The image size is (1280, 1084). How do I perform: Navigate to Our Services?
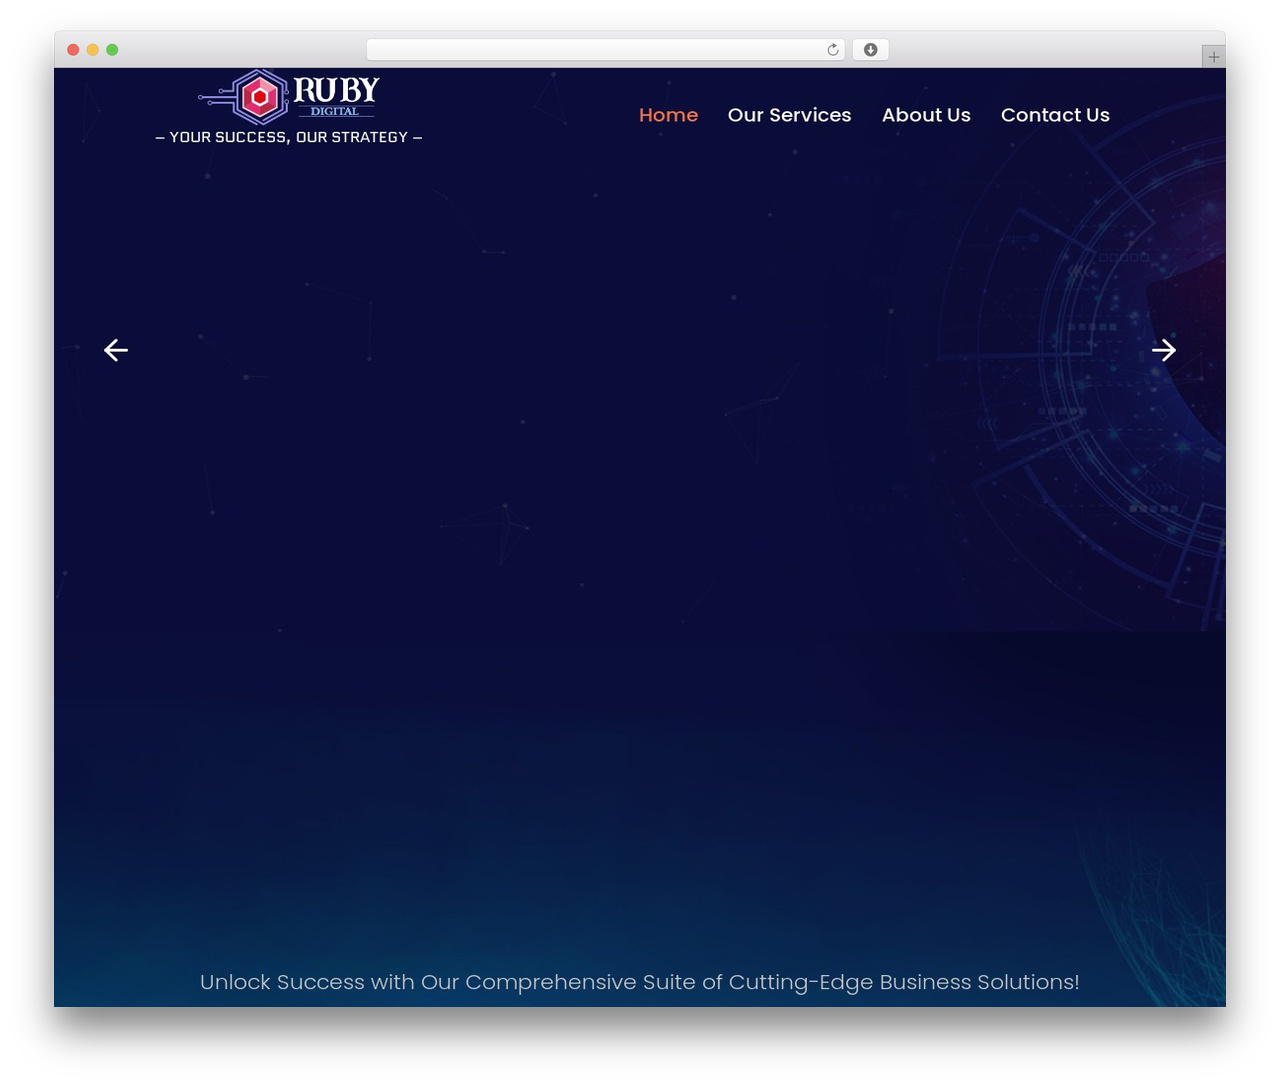pos(790,115)
